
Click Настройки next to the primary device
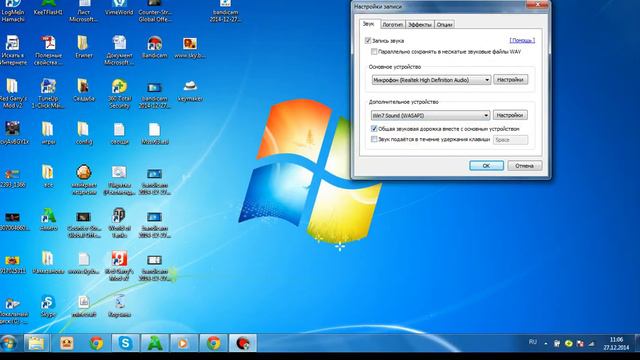pyautogui.click(x=511, y=80)
